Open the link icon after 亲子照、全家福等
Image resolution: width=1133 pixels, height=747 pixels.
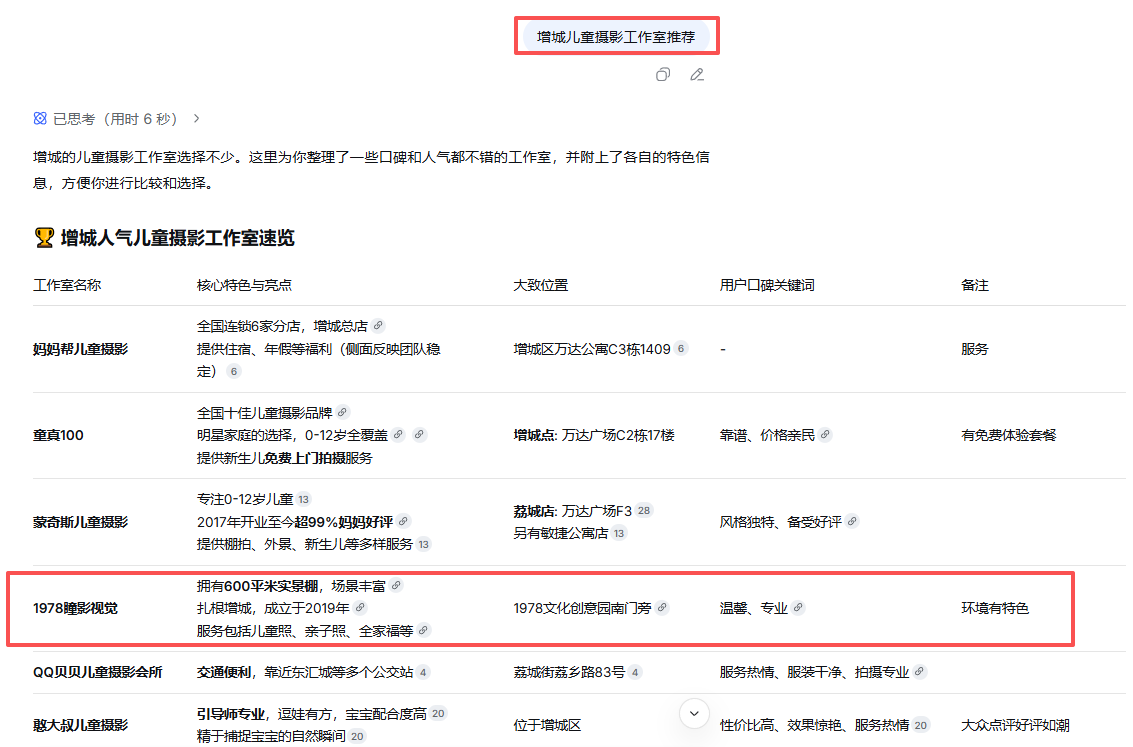423,631
